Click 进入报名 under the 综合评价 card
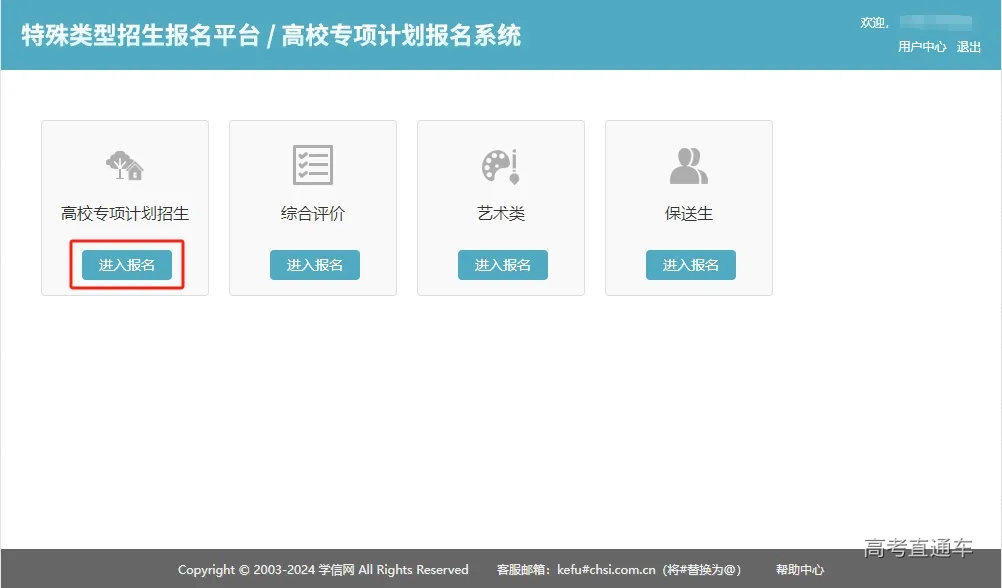This screenshot has width=1002, height=588. tap(313, 264)
